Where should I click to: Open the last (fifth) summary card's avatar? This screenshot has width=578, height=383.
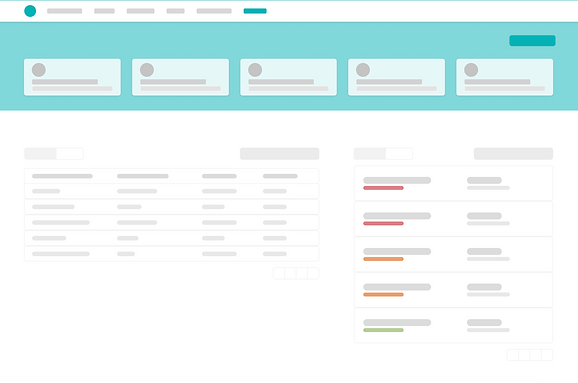click(471, 70)
